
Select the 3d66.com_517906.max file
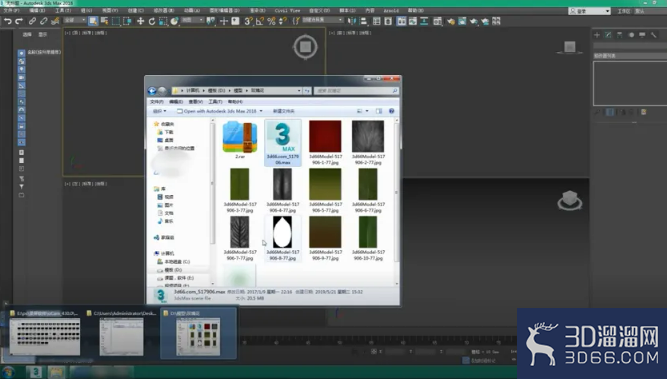(x=283, y=142)
